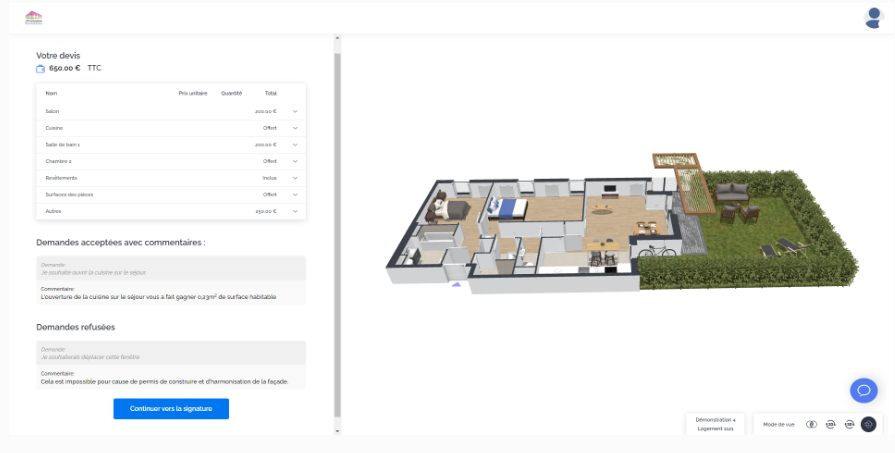The image size is (895, 453).
Task: Click the Total column header
Action: (271, 94)
